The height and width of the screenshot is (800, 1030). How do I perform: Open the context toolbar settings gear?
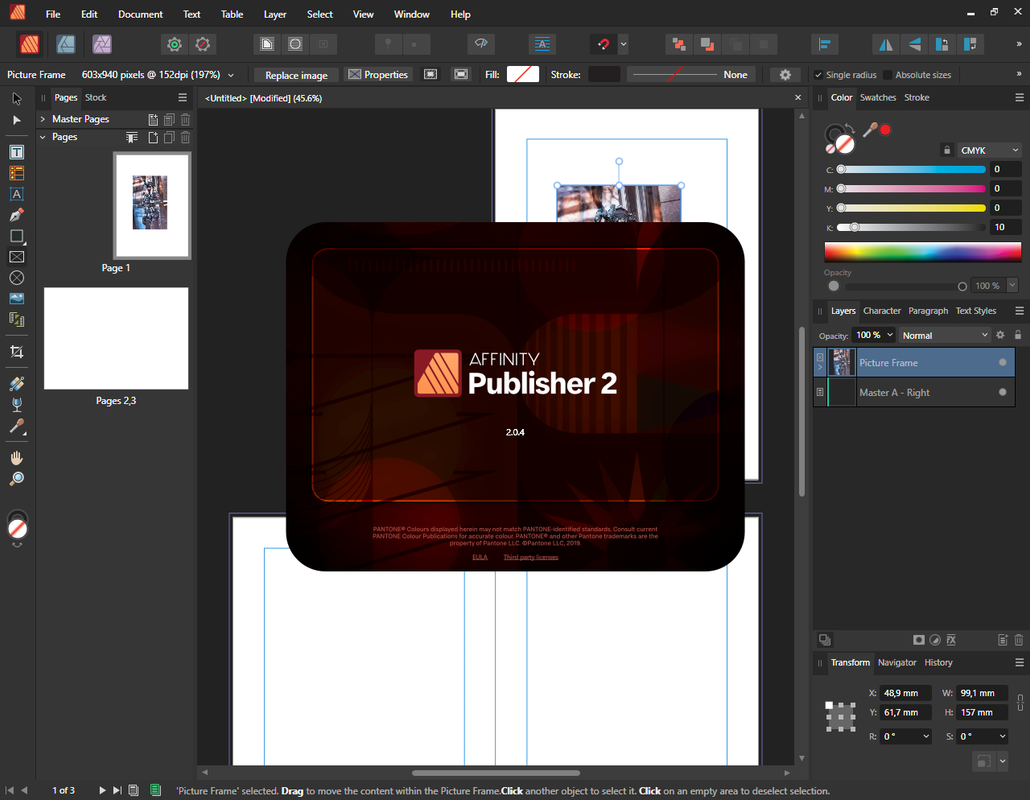785,75
